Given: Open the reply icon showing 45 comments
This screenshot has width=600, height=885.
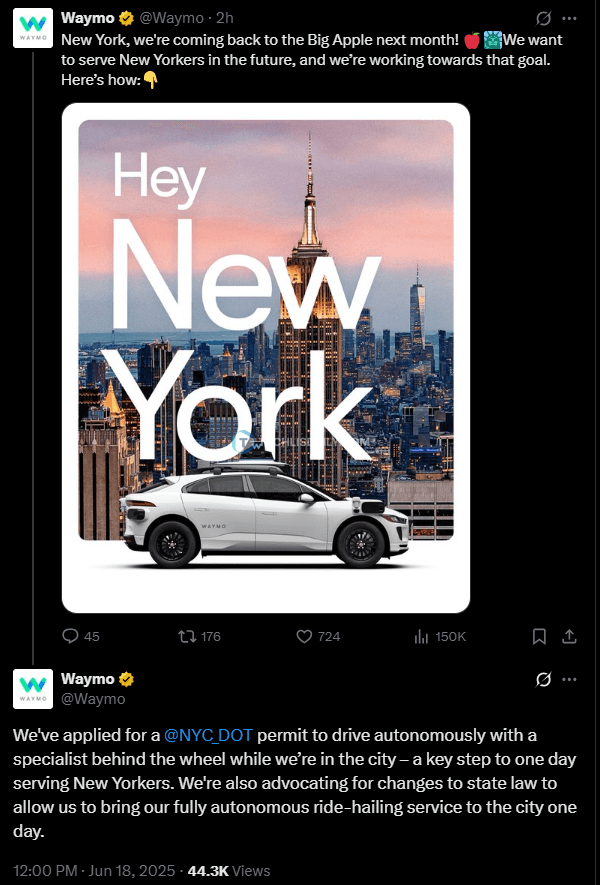Looking at the screenshot, I should (70, 637).
